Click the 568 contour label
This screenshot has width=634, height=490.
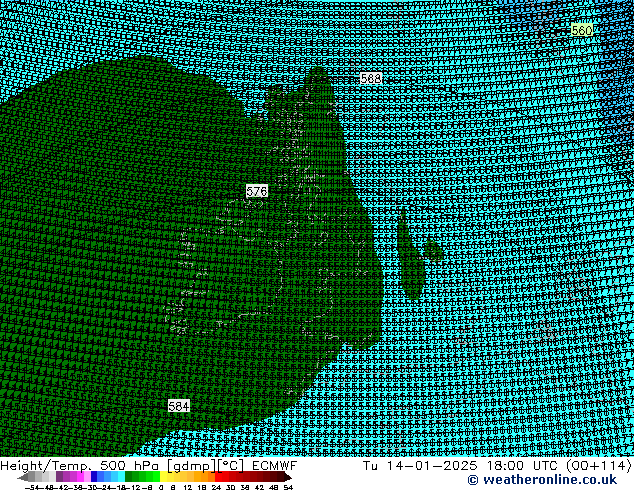[370, 78]
